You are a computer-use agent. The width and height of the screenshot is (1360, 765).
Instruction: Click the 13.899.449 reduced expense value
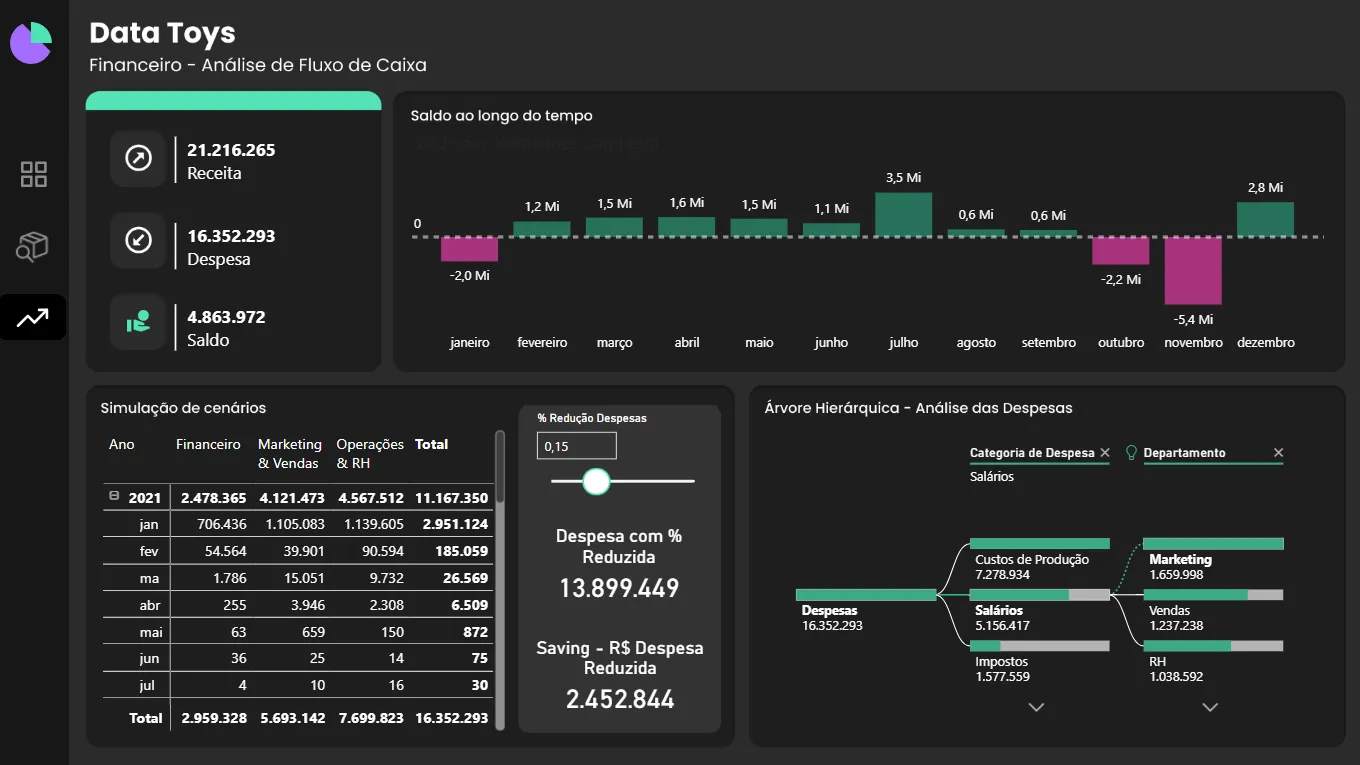tap(619, 588)
